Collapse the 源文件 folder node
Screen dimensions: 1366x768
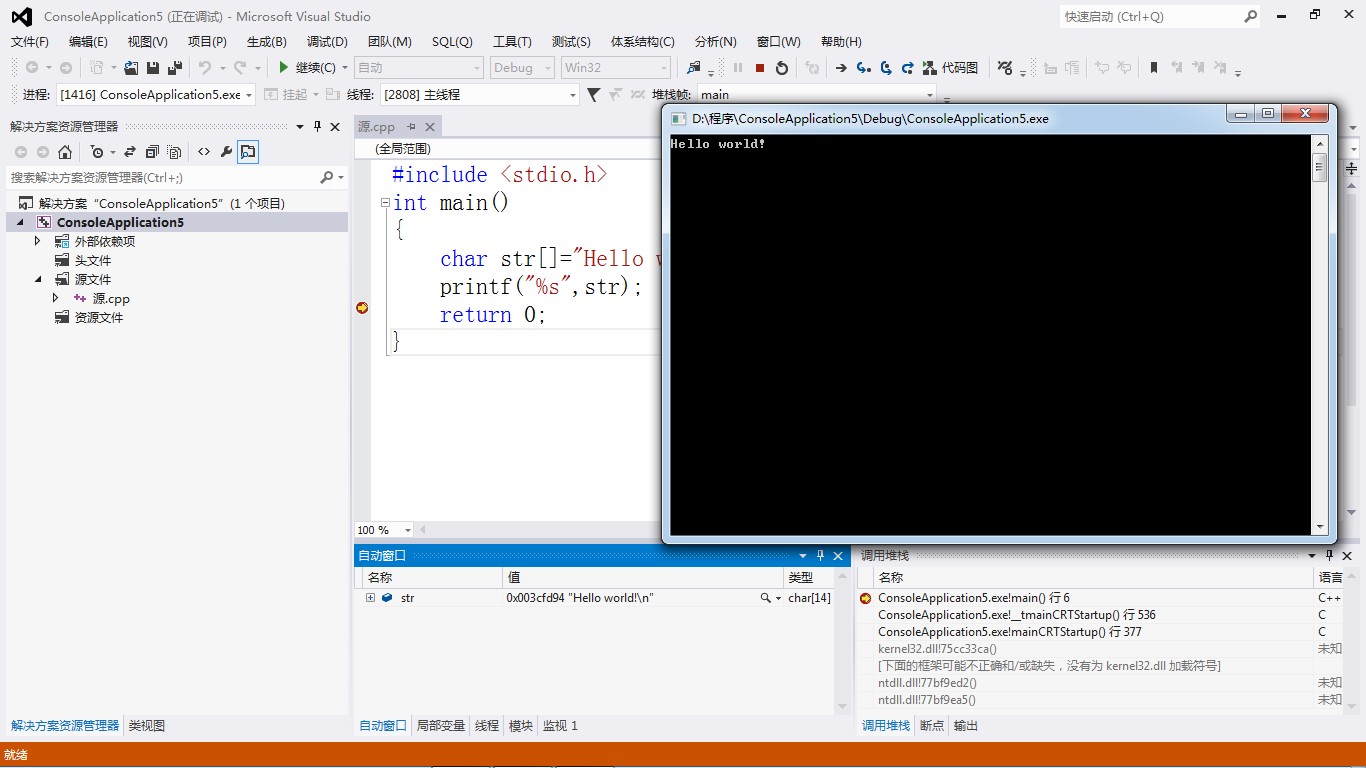pos(38,279)
